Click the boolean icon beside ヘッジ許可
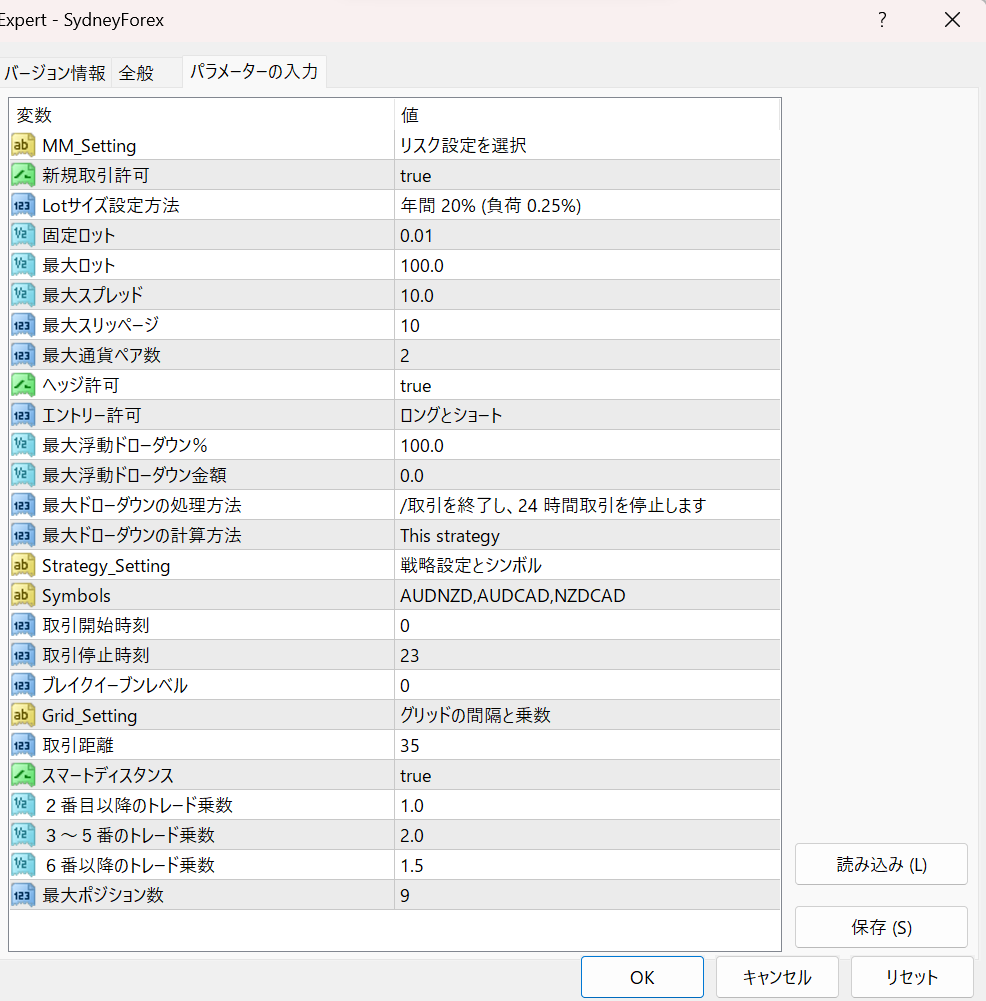This screenshot has height=1001, width=986. coord(22,385)
